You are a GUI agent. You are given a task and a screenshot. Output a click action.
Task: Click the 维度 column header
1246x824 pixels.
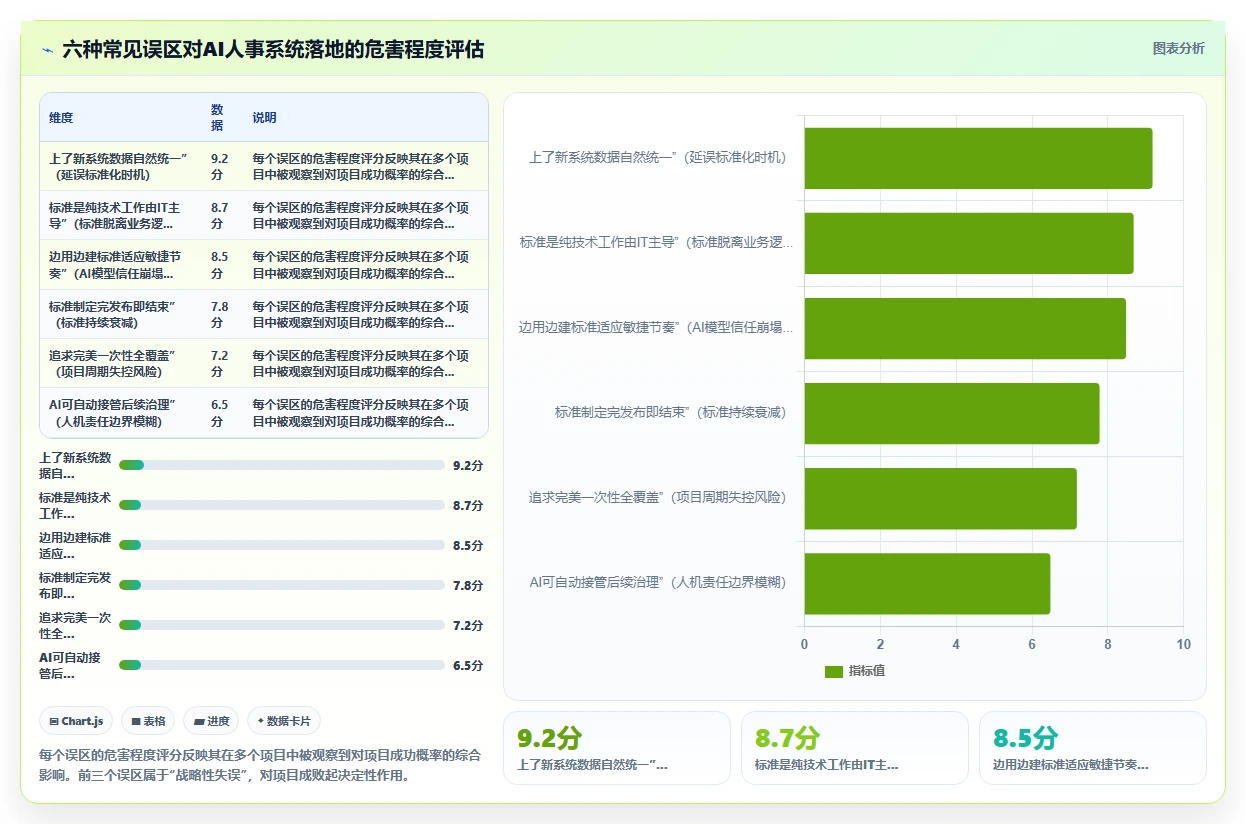coord(61,118)
